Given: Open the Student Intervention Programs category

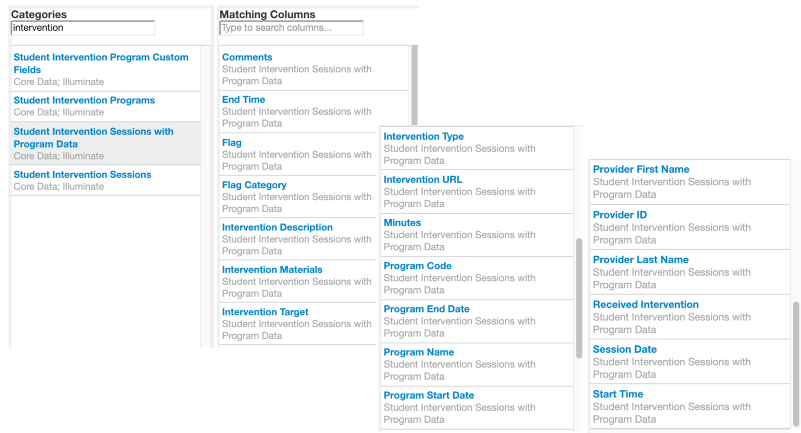Looking at the screenshot, I should pyautogui.click(x=84, y=100).
